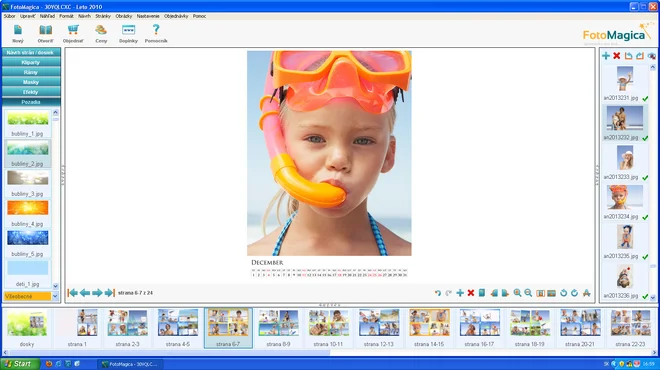Pick the bubliny_1.jpg green background
This screenshot has height=370, width=660.
27,119
